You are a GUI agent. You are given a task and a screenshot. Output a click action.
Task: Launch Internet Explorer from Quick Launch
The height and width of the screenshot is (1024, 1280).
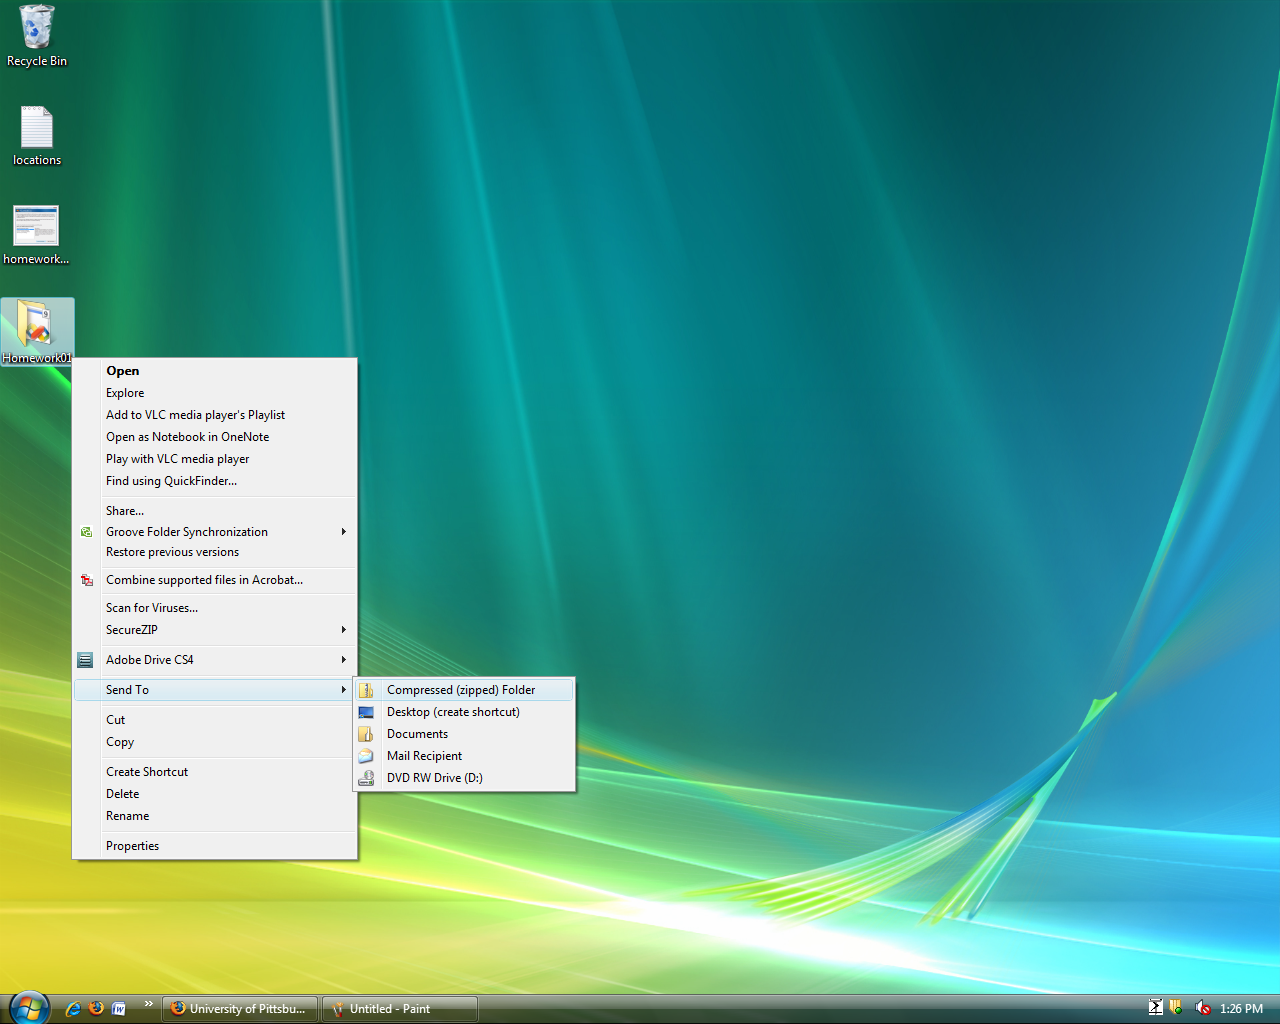72,1008
